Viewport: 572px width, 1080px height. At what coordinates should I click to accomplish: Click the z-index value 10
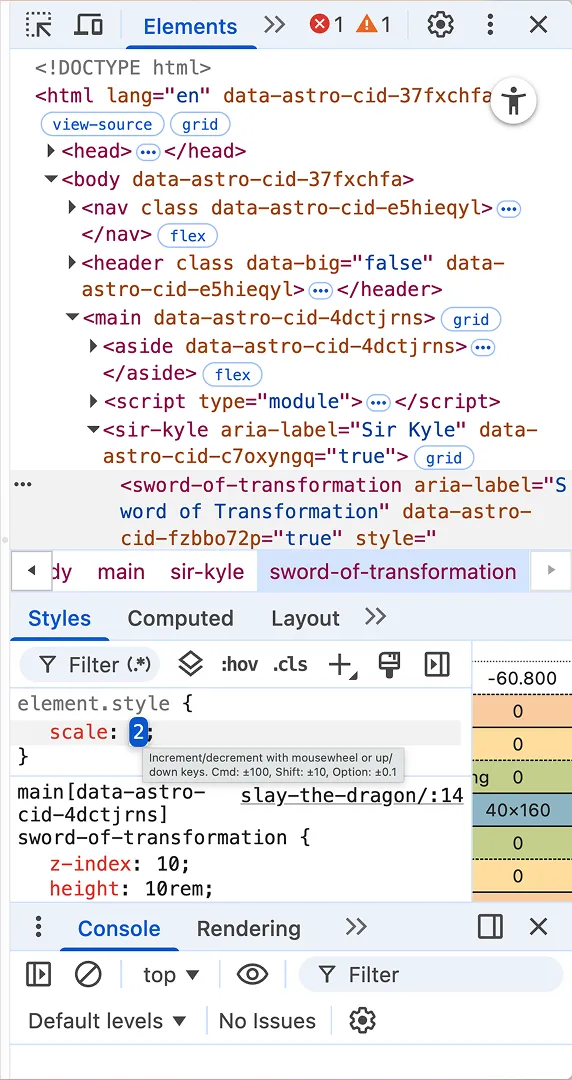(169, 862)
